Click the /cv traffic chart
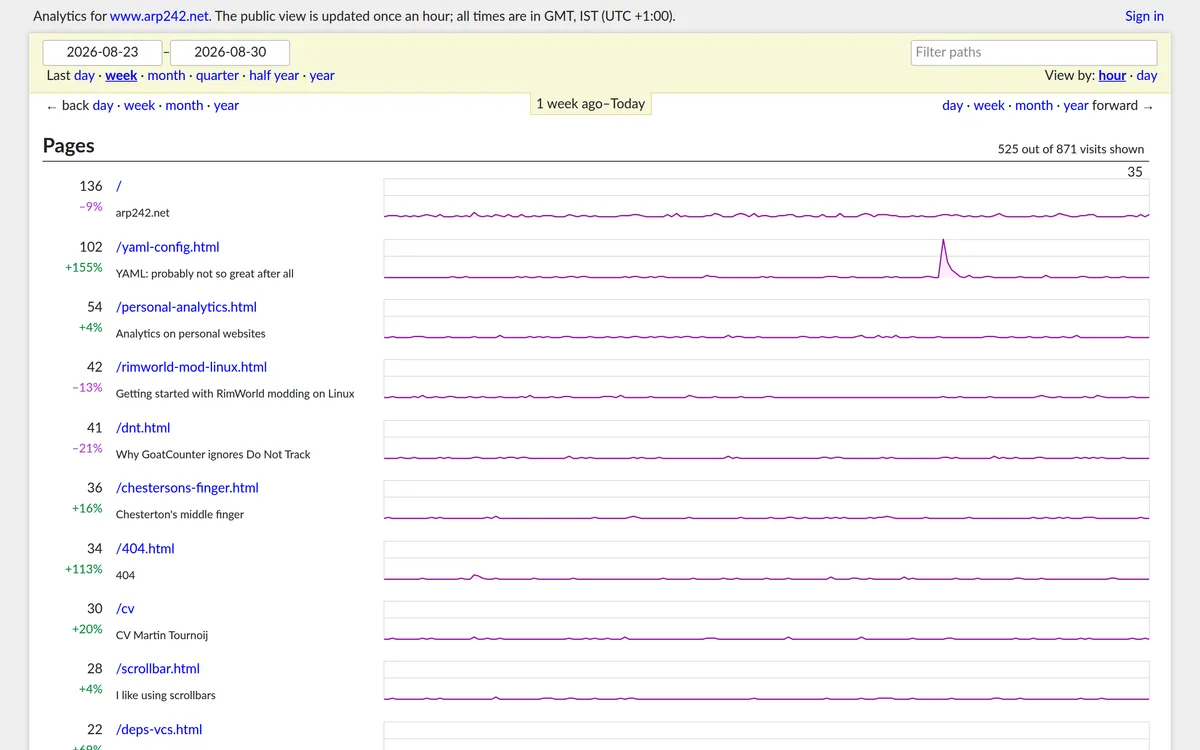Viewport: 1200px width, 750px height. point(766,621)
